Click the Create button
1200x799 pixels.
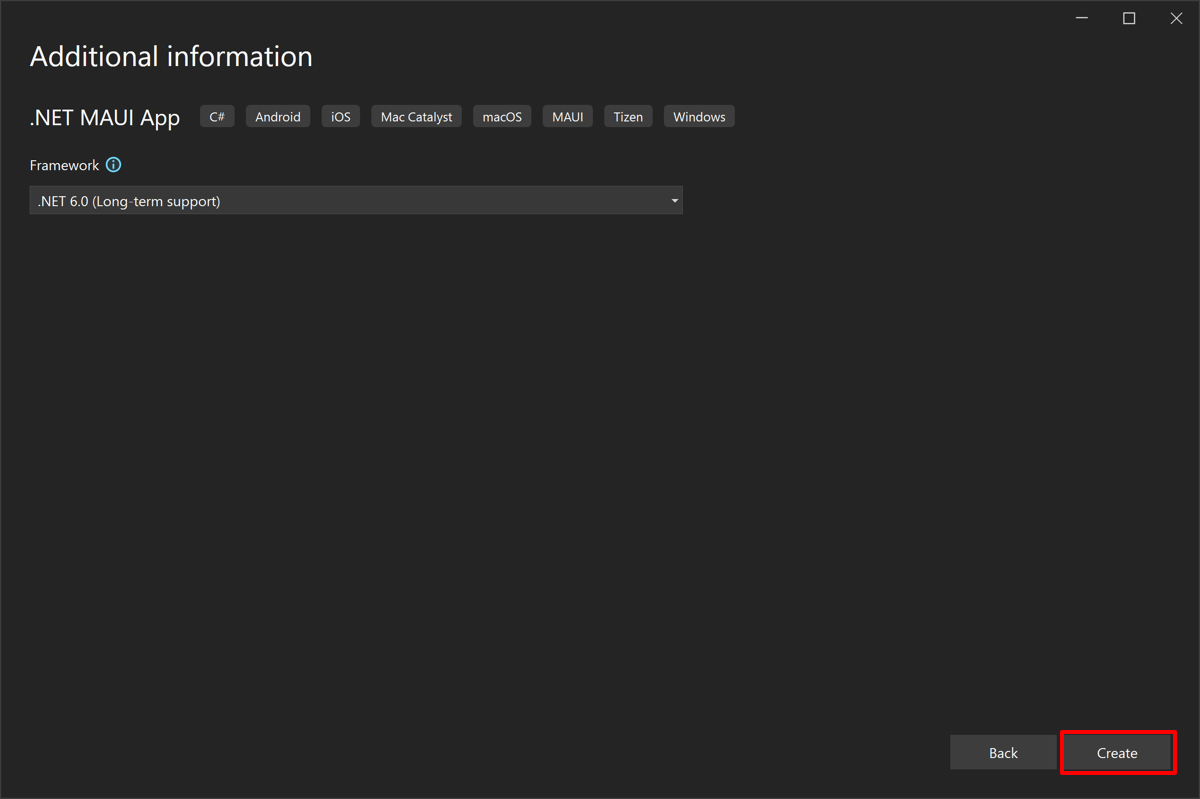pyautogui.click(x=1117, y=753)
